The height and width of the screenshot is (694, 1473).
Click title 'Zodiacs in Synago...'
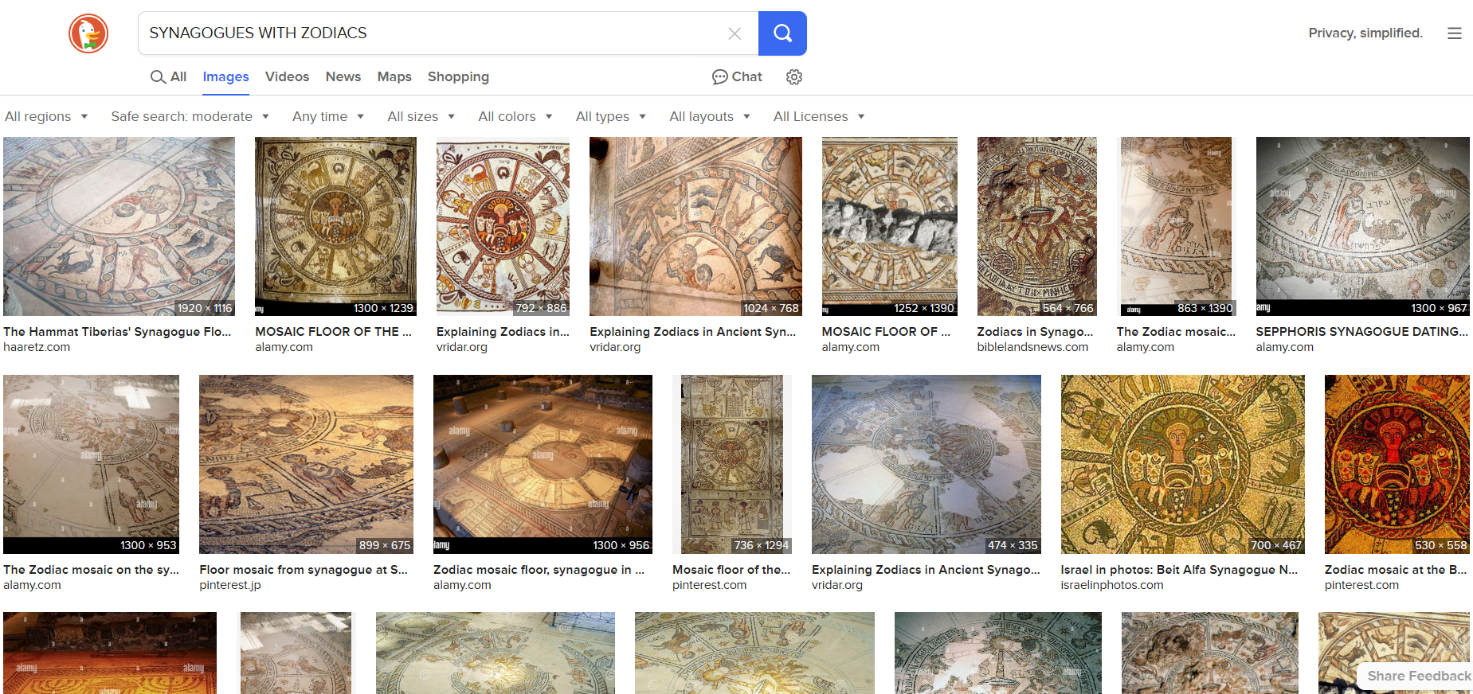pos(1035,332)
